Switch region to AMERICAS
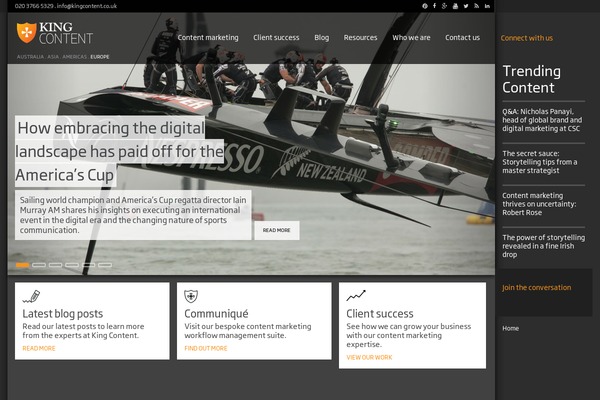600x400 pixels. pos(75,57)
